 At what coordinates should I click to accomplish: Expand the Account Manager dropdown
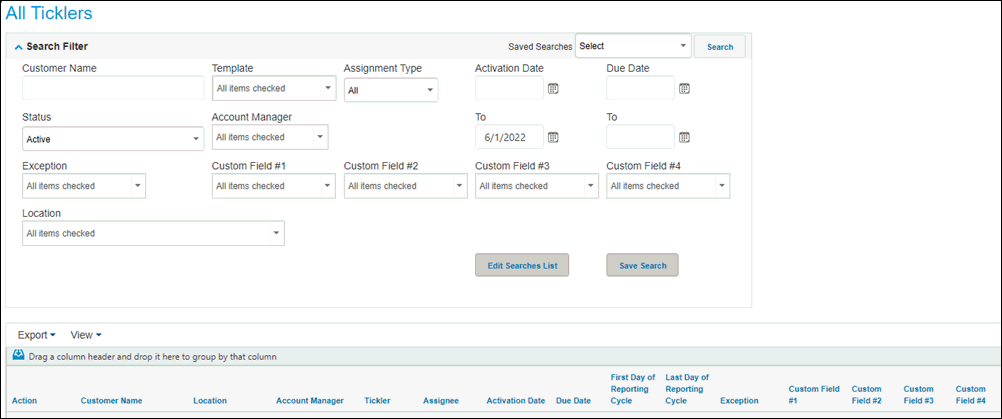click(270, 137)
